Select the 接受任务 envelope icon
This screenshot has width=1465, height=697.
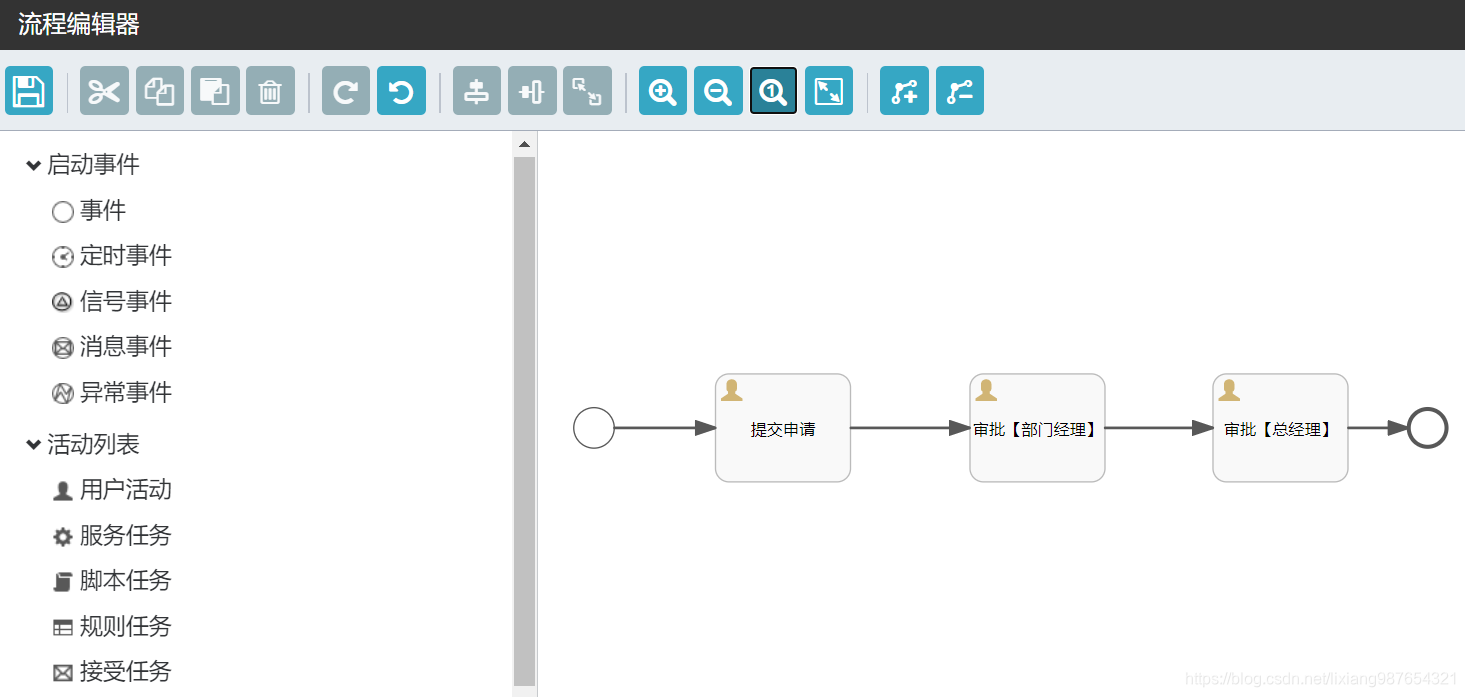coord(63,673)
